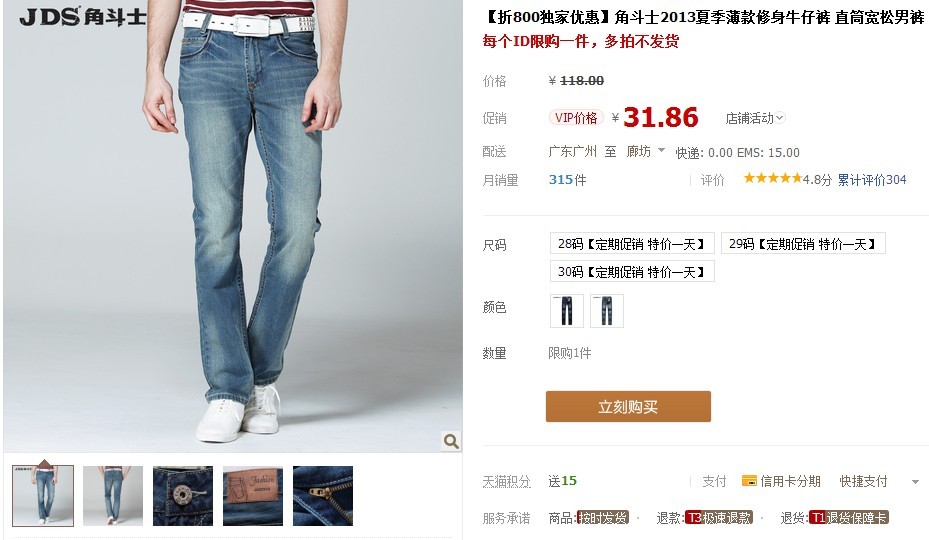
Task: Click the five-star rating icons
Action: pos(773,178)
